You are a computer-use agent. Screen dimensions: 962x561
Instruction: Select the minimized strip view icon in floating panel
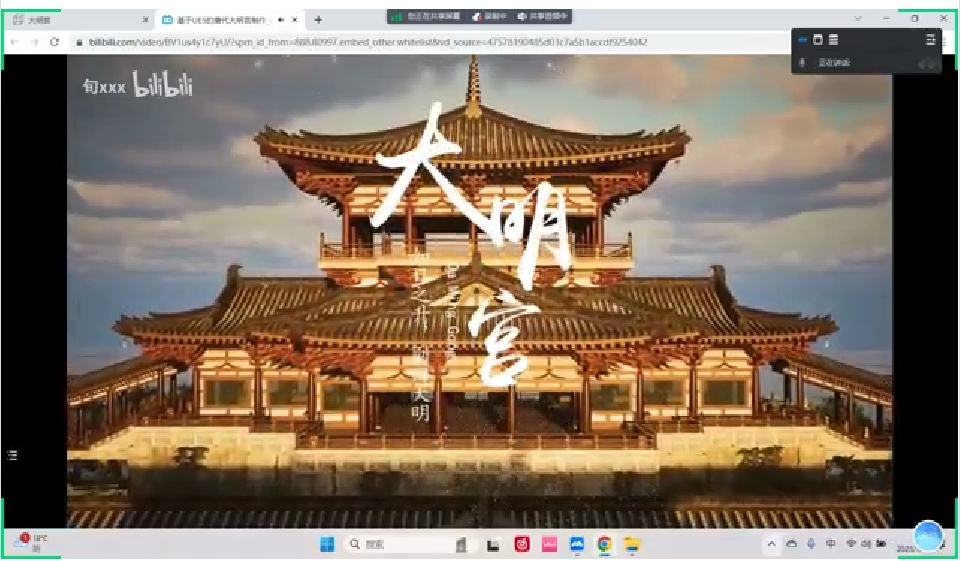(x=802, y=39)
